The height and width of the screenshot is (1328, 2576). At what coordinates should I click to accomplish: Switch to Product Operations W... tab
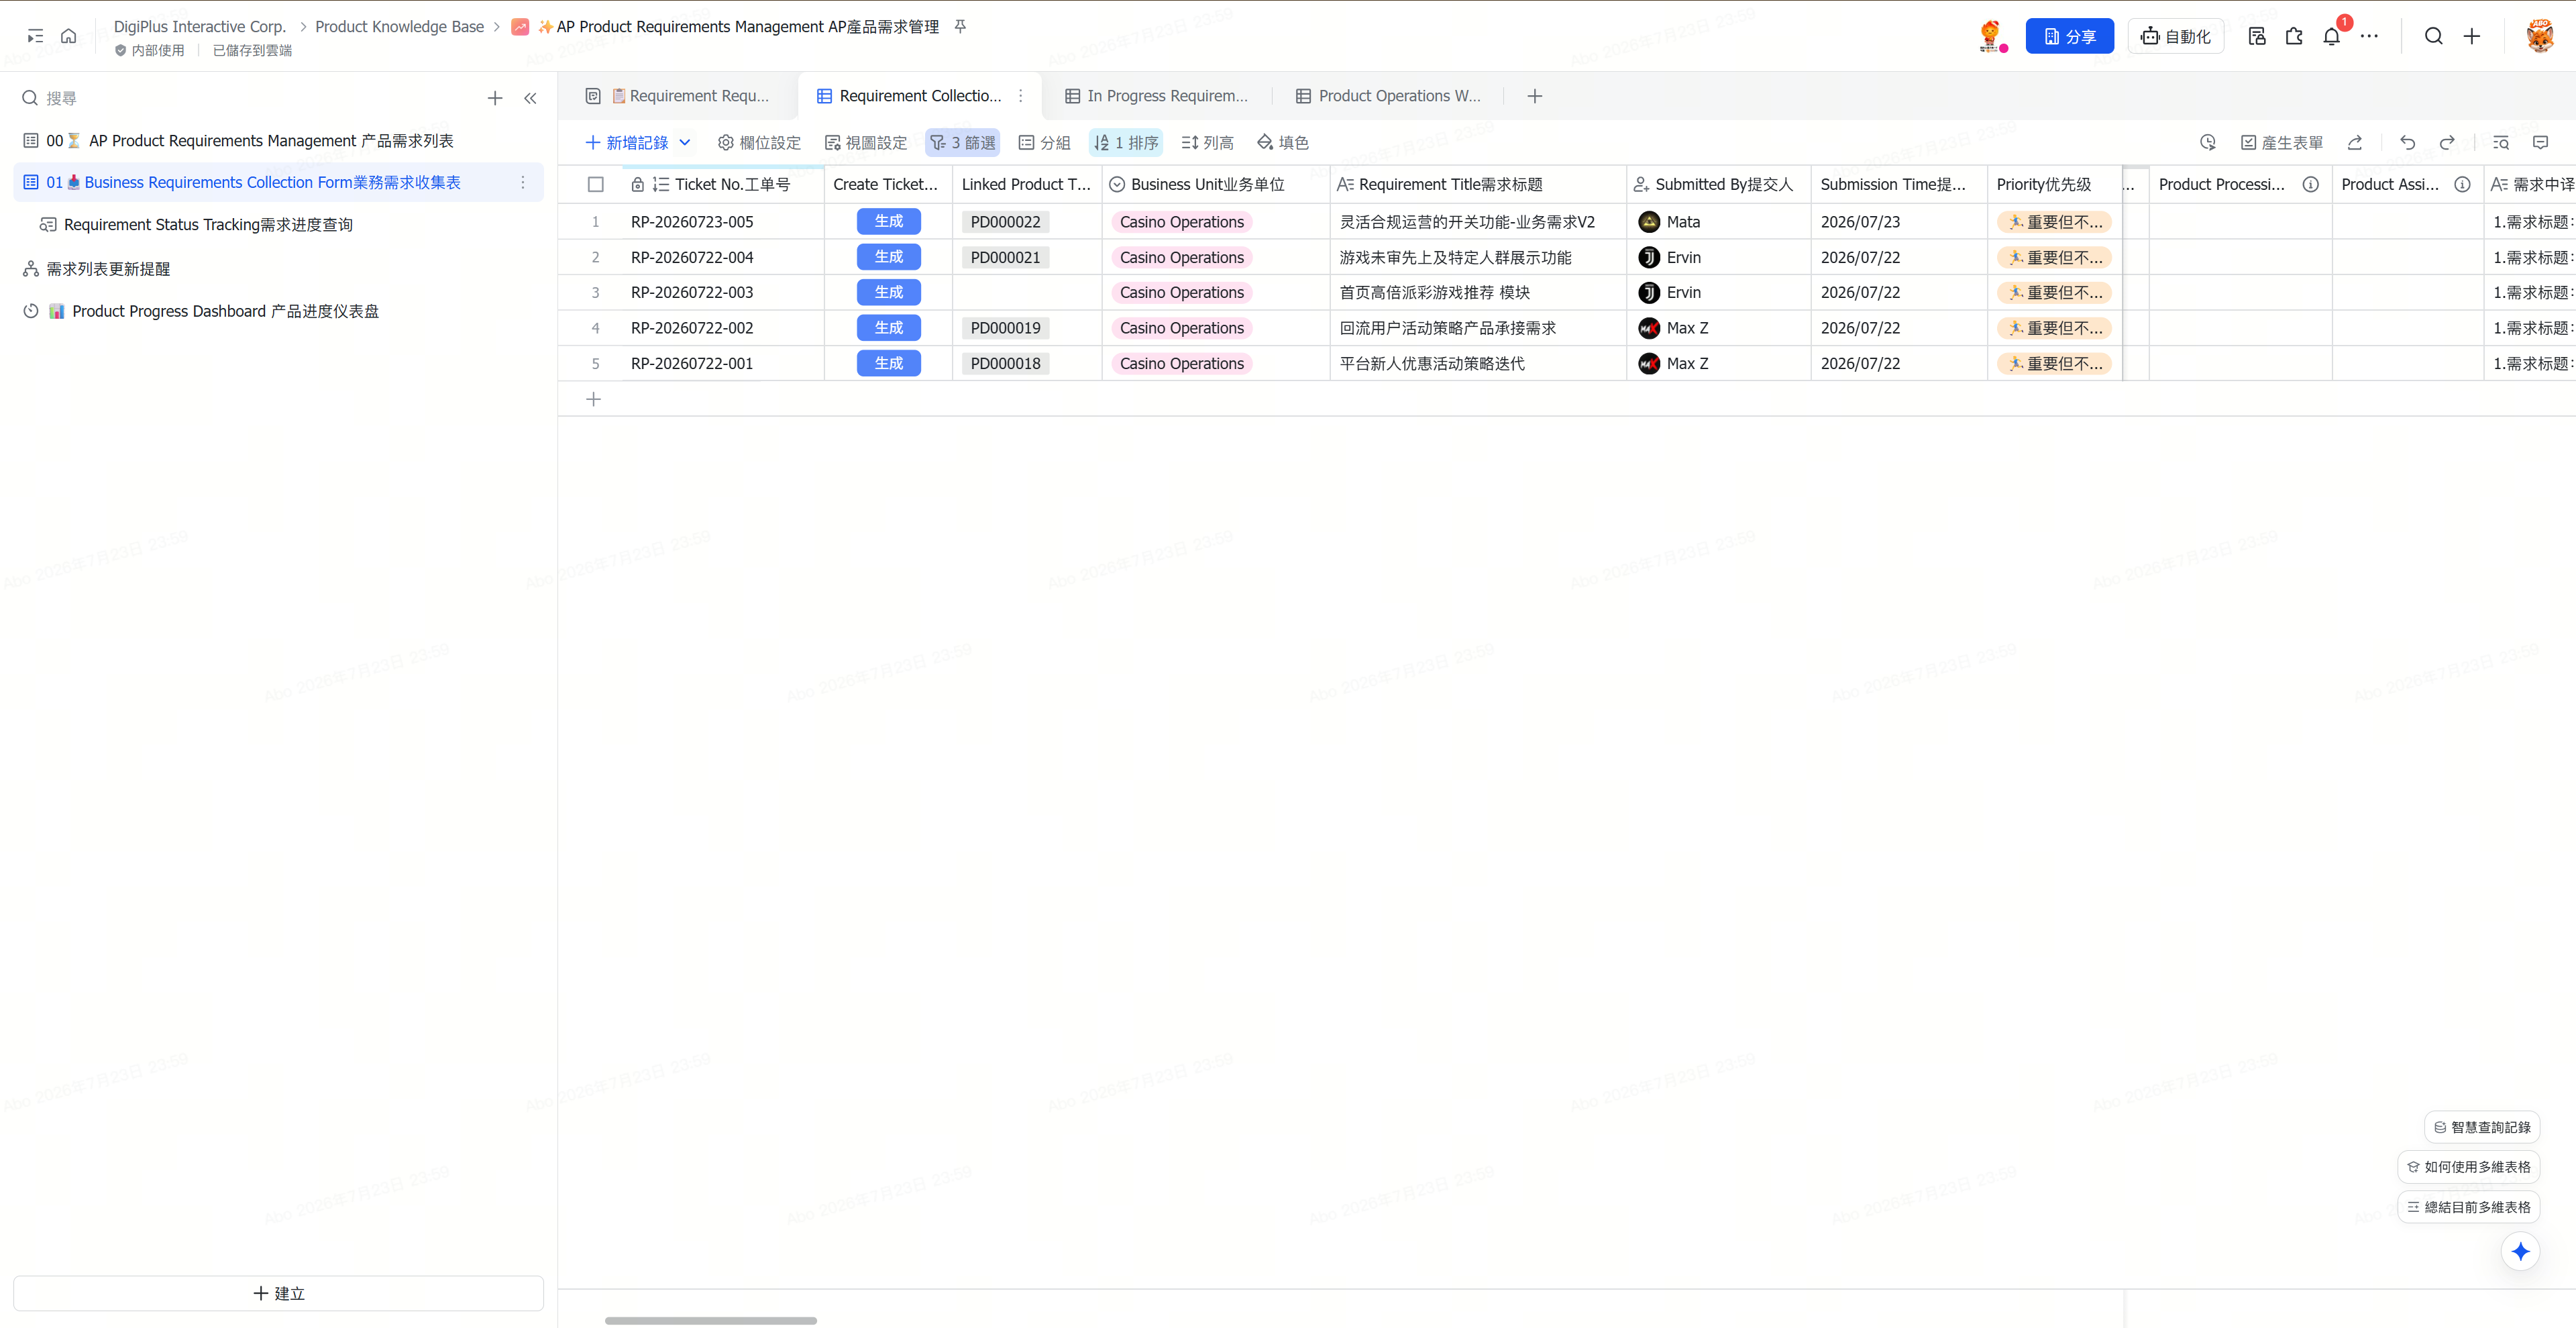coord(1388,96)
